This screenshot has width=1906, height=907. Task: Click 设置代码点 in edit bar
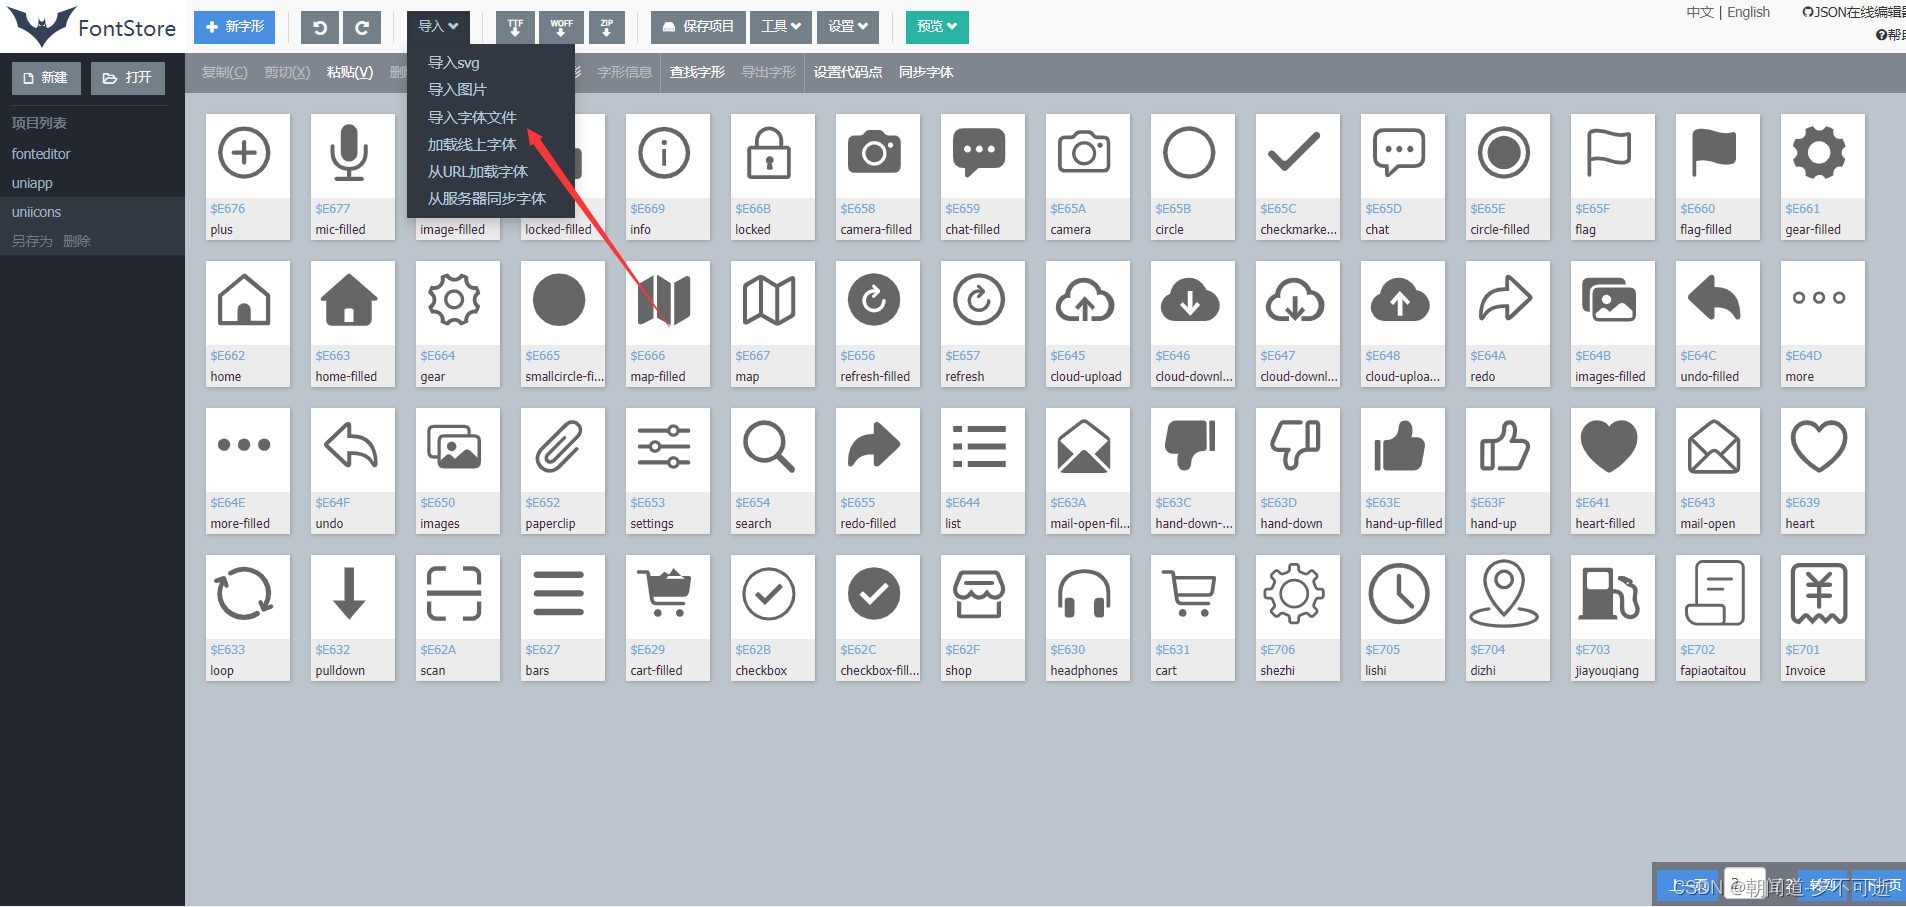point(848,72)
